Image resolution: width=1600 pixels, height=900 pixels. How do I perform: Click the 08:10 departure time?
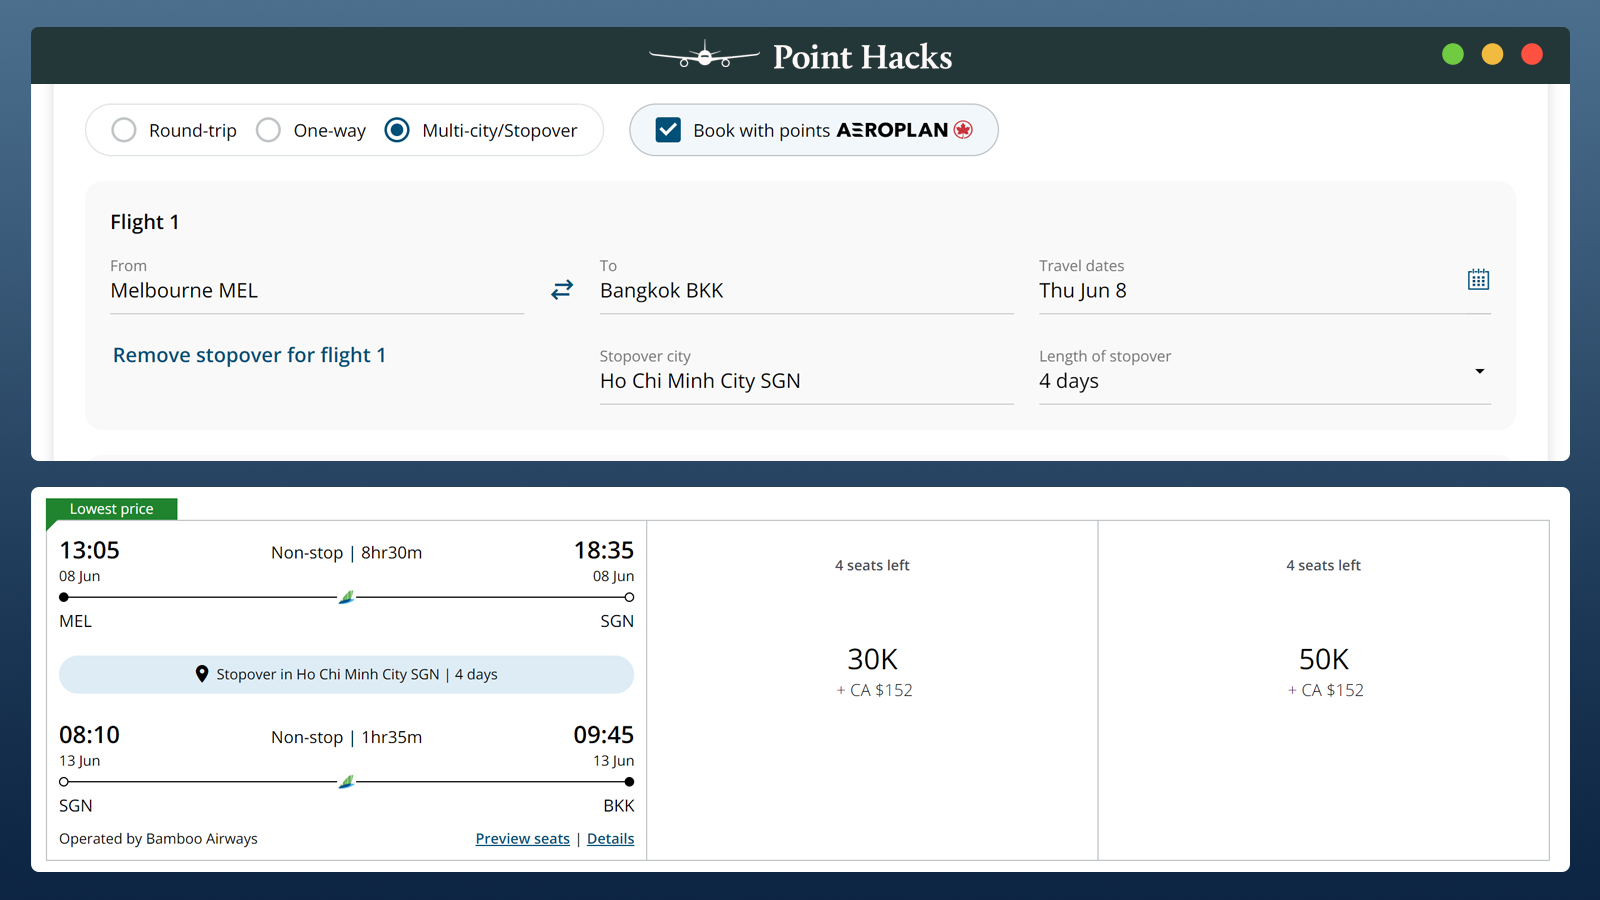point(89,735)
